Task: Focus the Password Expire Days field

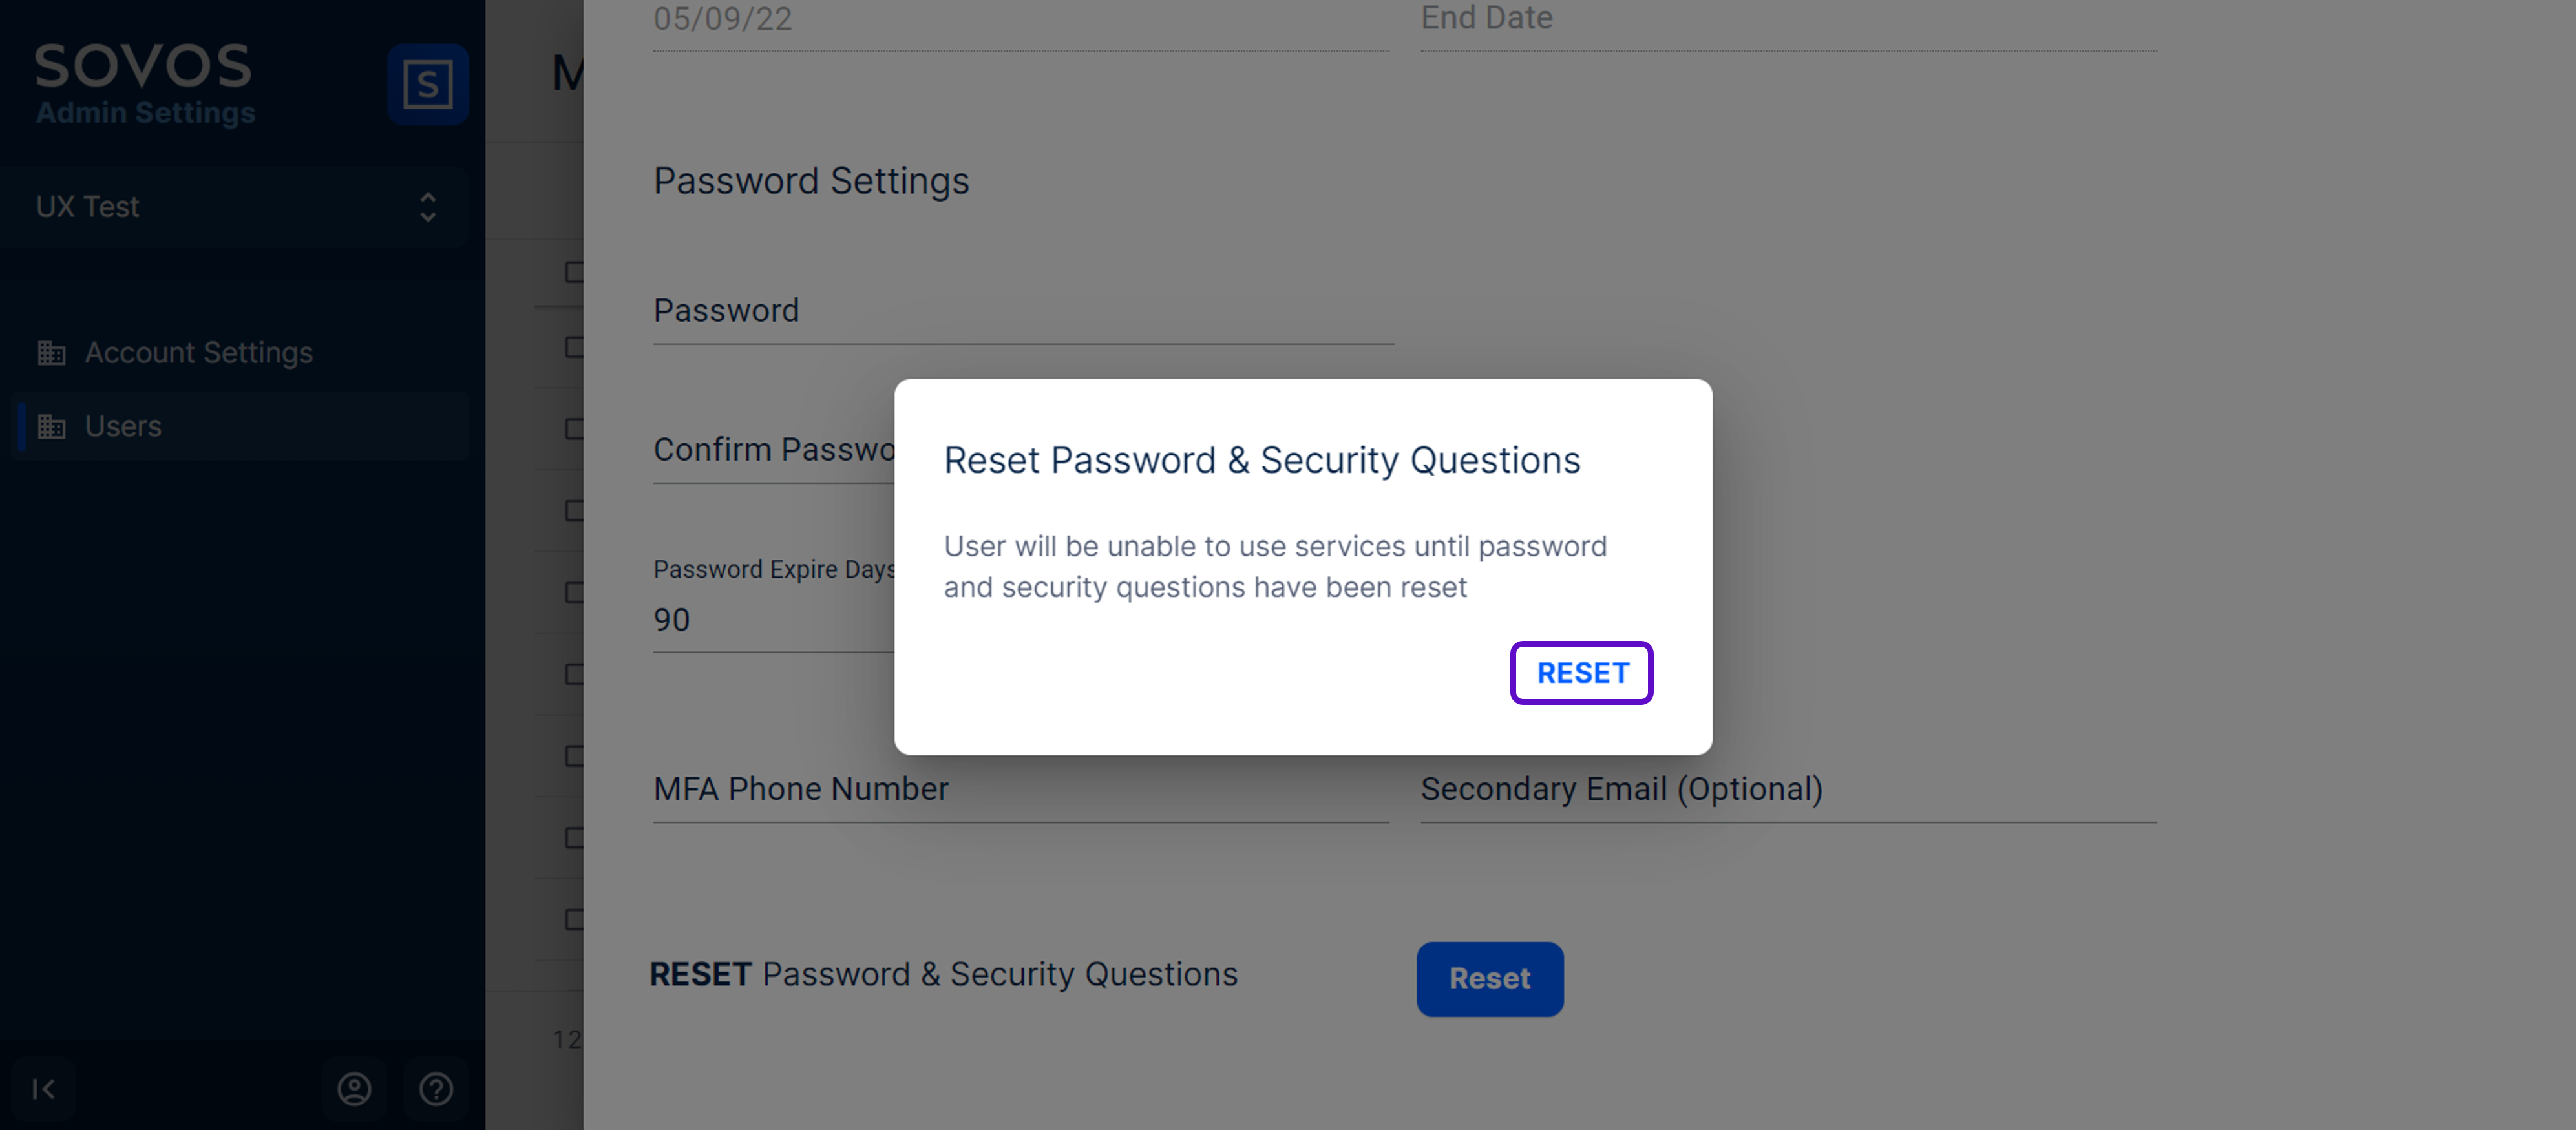Action: 770,620
